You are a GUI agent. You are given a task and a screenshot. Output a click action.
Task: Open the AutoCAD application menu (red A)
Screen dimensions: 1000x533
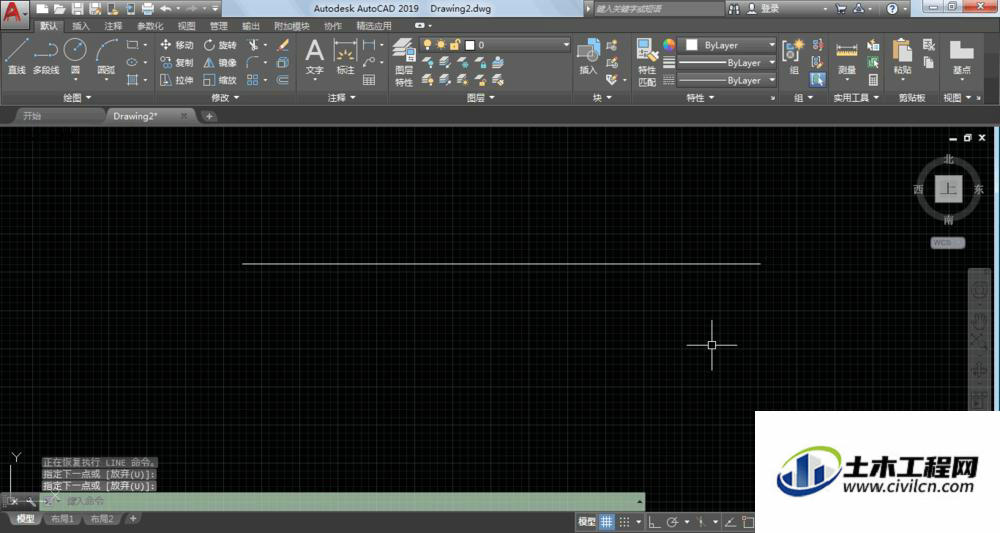14,13
